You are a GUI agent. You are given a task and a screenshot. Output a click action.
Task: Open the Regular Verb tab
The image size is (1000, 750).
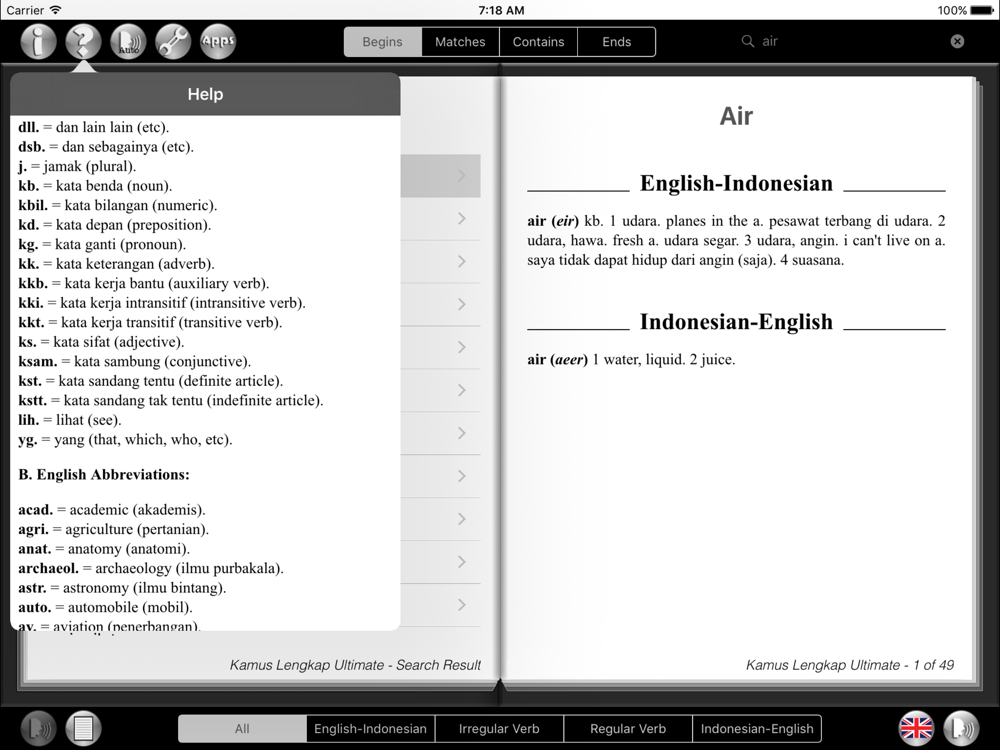[628, 729]
